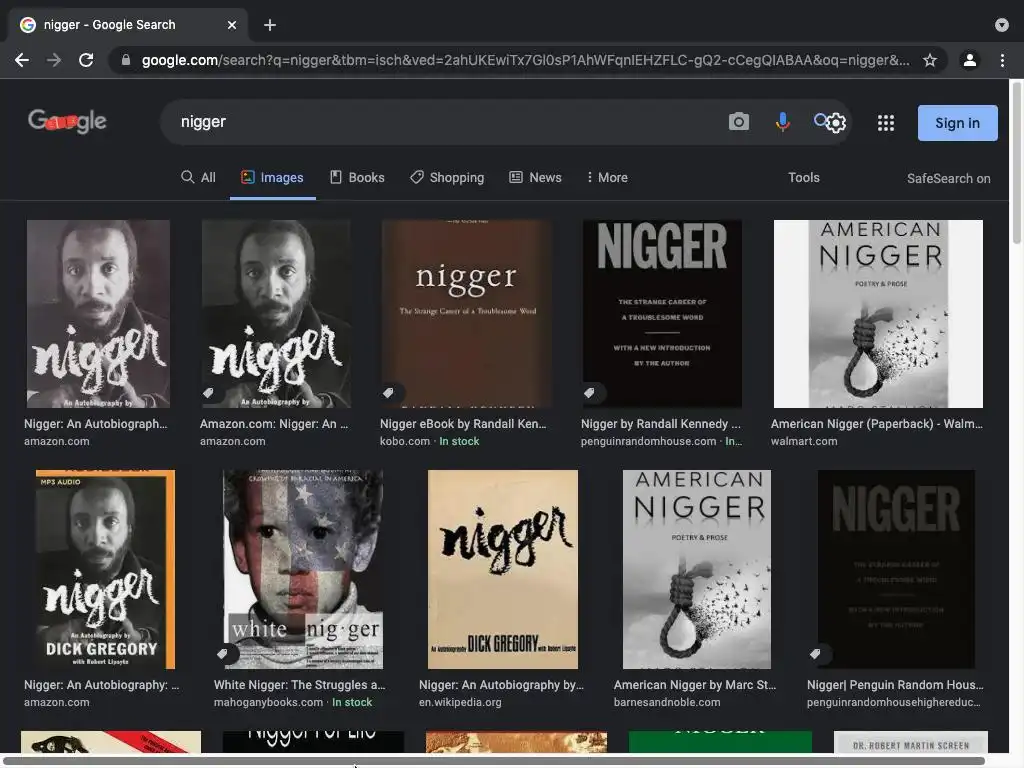Open quick settings gear icon
The height and width of the screenshot is (768, 1024).
pos(837,123)
